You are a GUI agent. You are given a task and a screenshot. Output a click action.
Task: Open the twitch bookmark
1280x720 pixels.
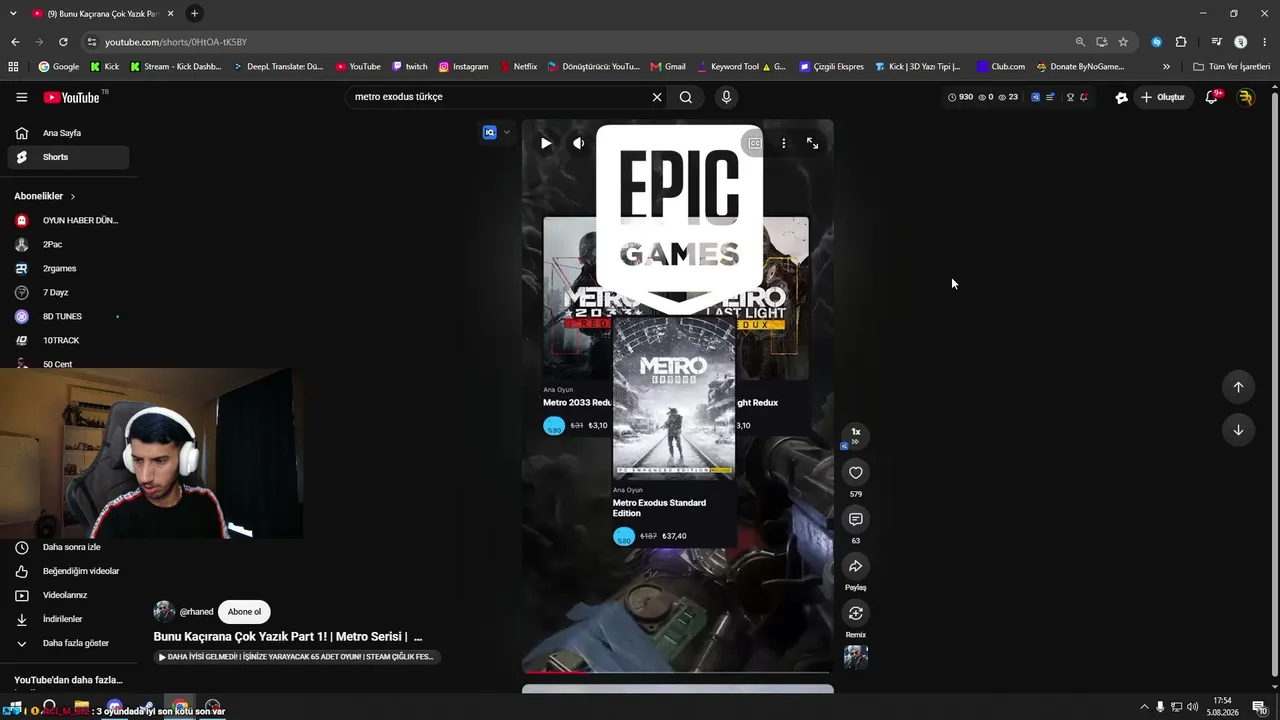(x=410, y=67)
